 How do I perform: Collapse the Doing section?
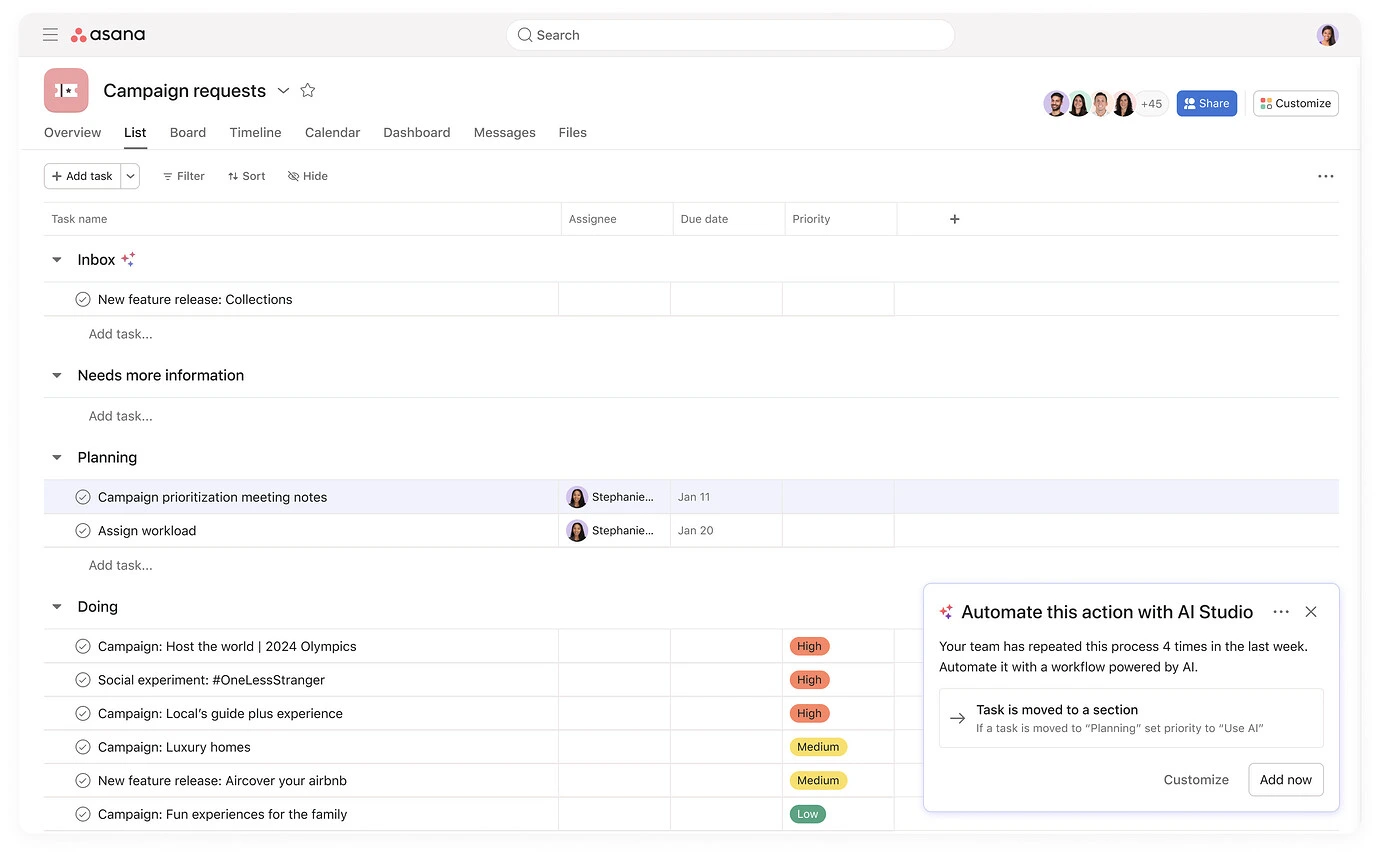point(57,606)
